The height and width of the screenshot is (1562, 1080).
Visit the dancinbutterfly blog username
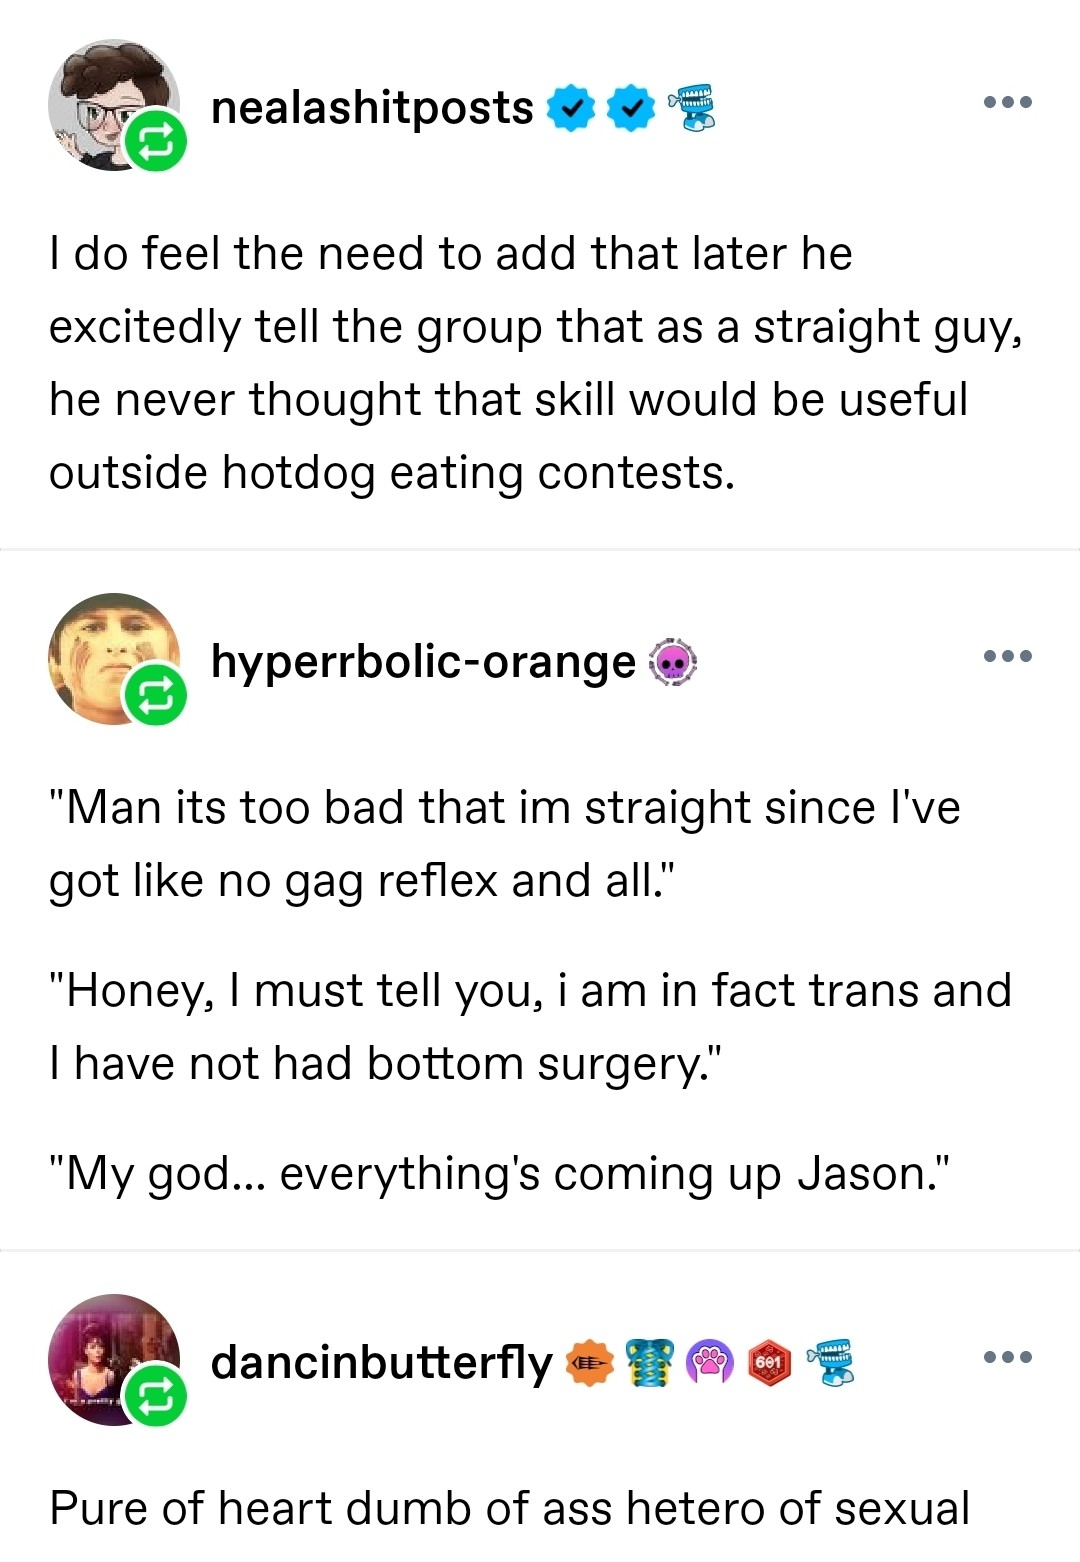pyautogui.click(x=381, y=1362)
